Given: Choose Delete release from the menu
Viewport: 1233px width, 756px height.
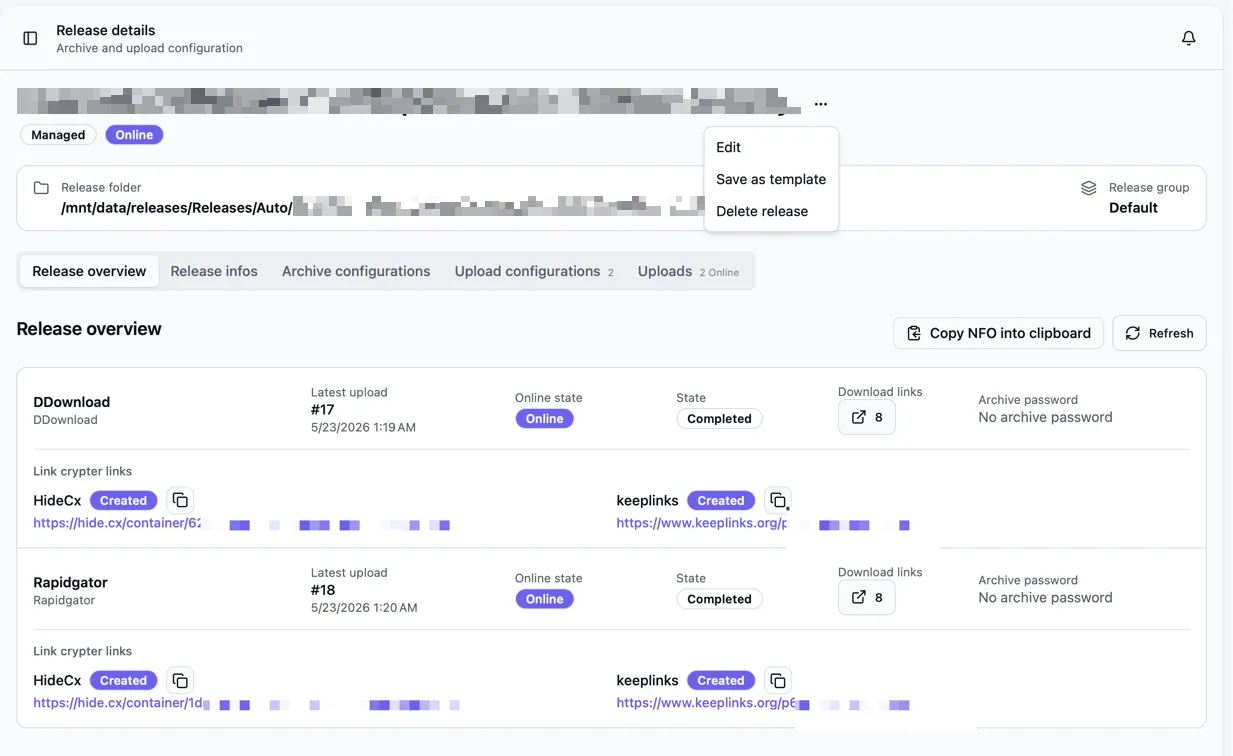Looking at the screenshot, I should [x=771, y=211].
